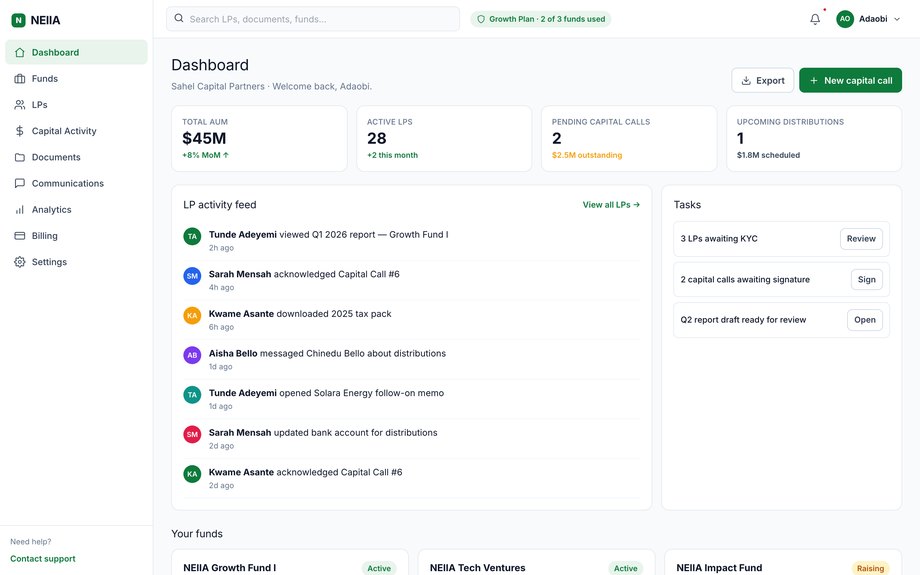Click the AO user avatar

click(x=845, y=19)
